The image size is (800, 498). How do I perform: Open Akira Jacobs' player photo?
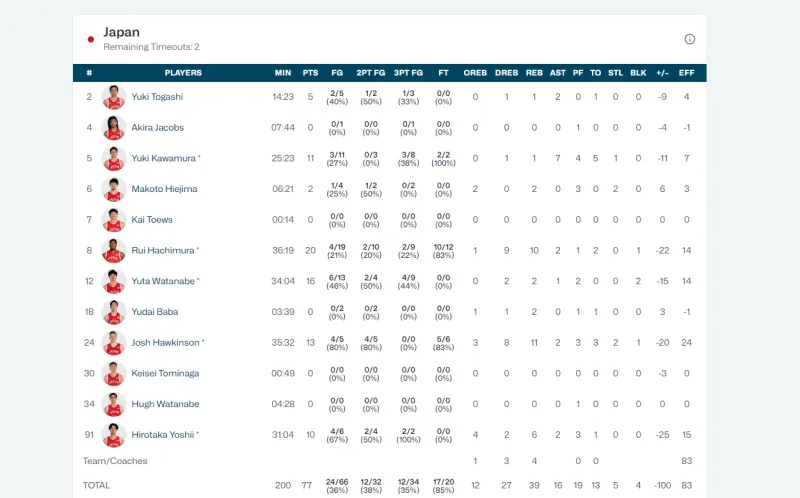[114, 128]
